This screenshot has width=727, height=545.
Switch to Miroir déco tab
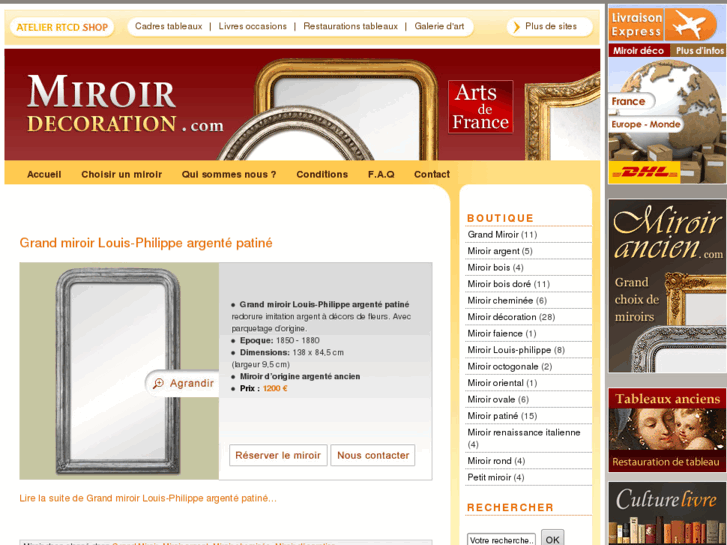click(x=639, y=51)
